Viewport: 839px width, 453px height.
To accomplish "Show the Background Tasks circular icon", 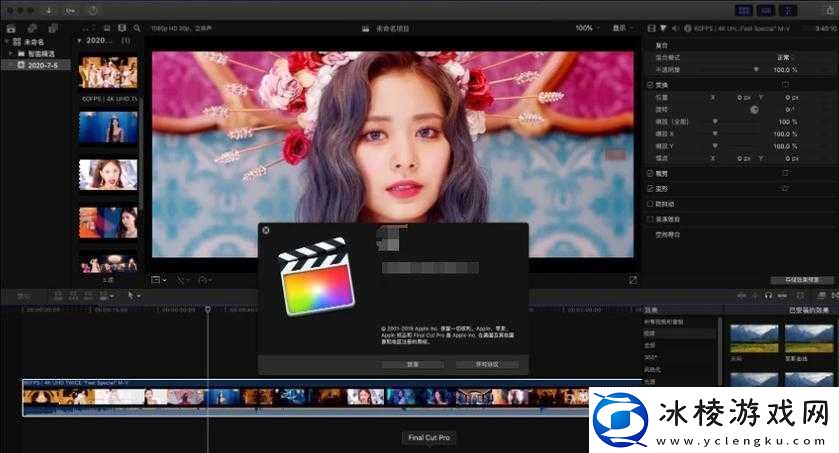I will pos(93,11).
